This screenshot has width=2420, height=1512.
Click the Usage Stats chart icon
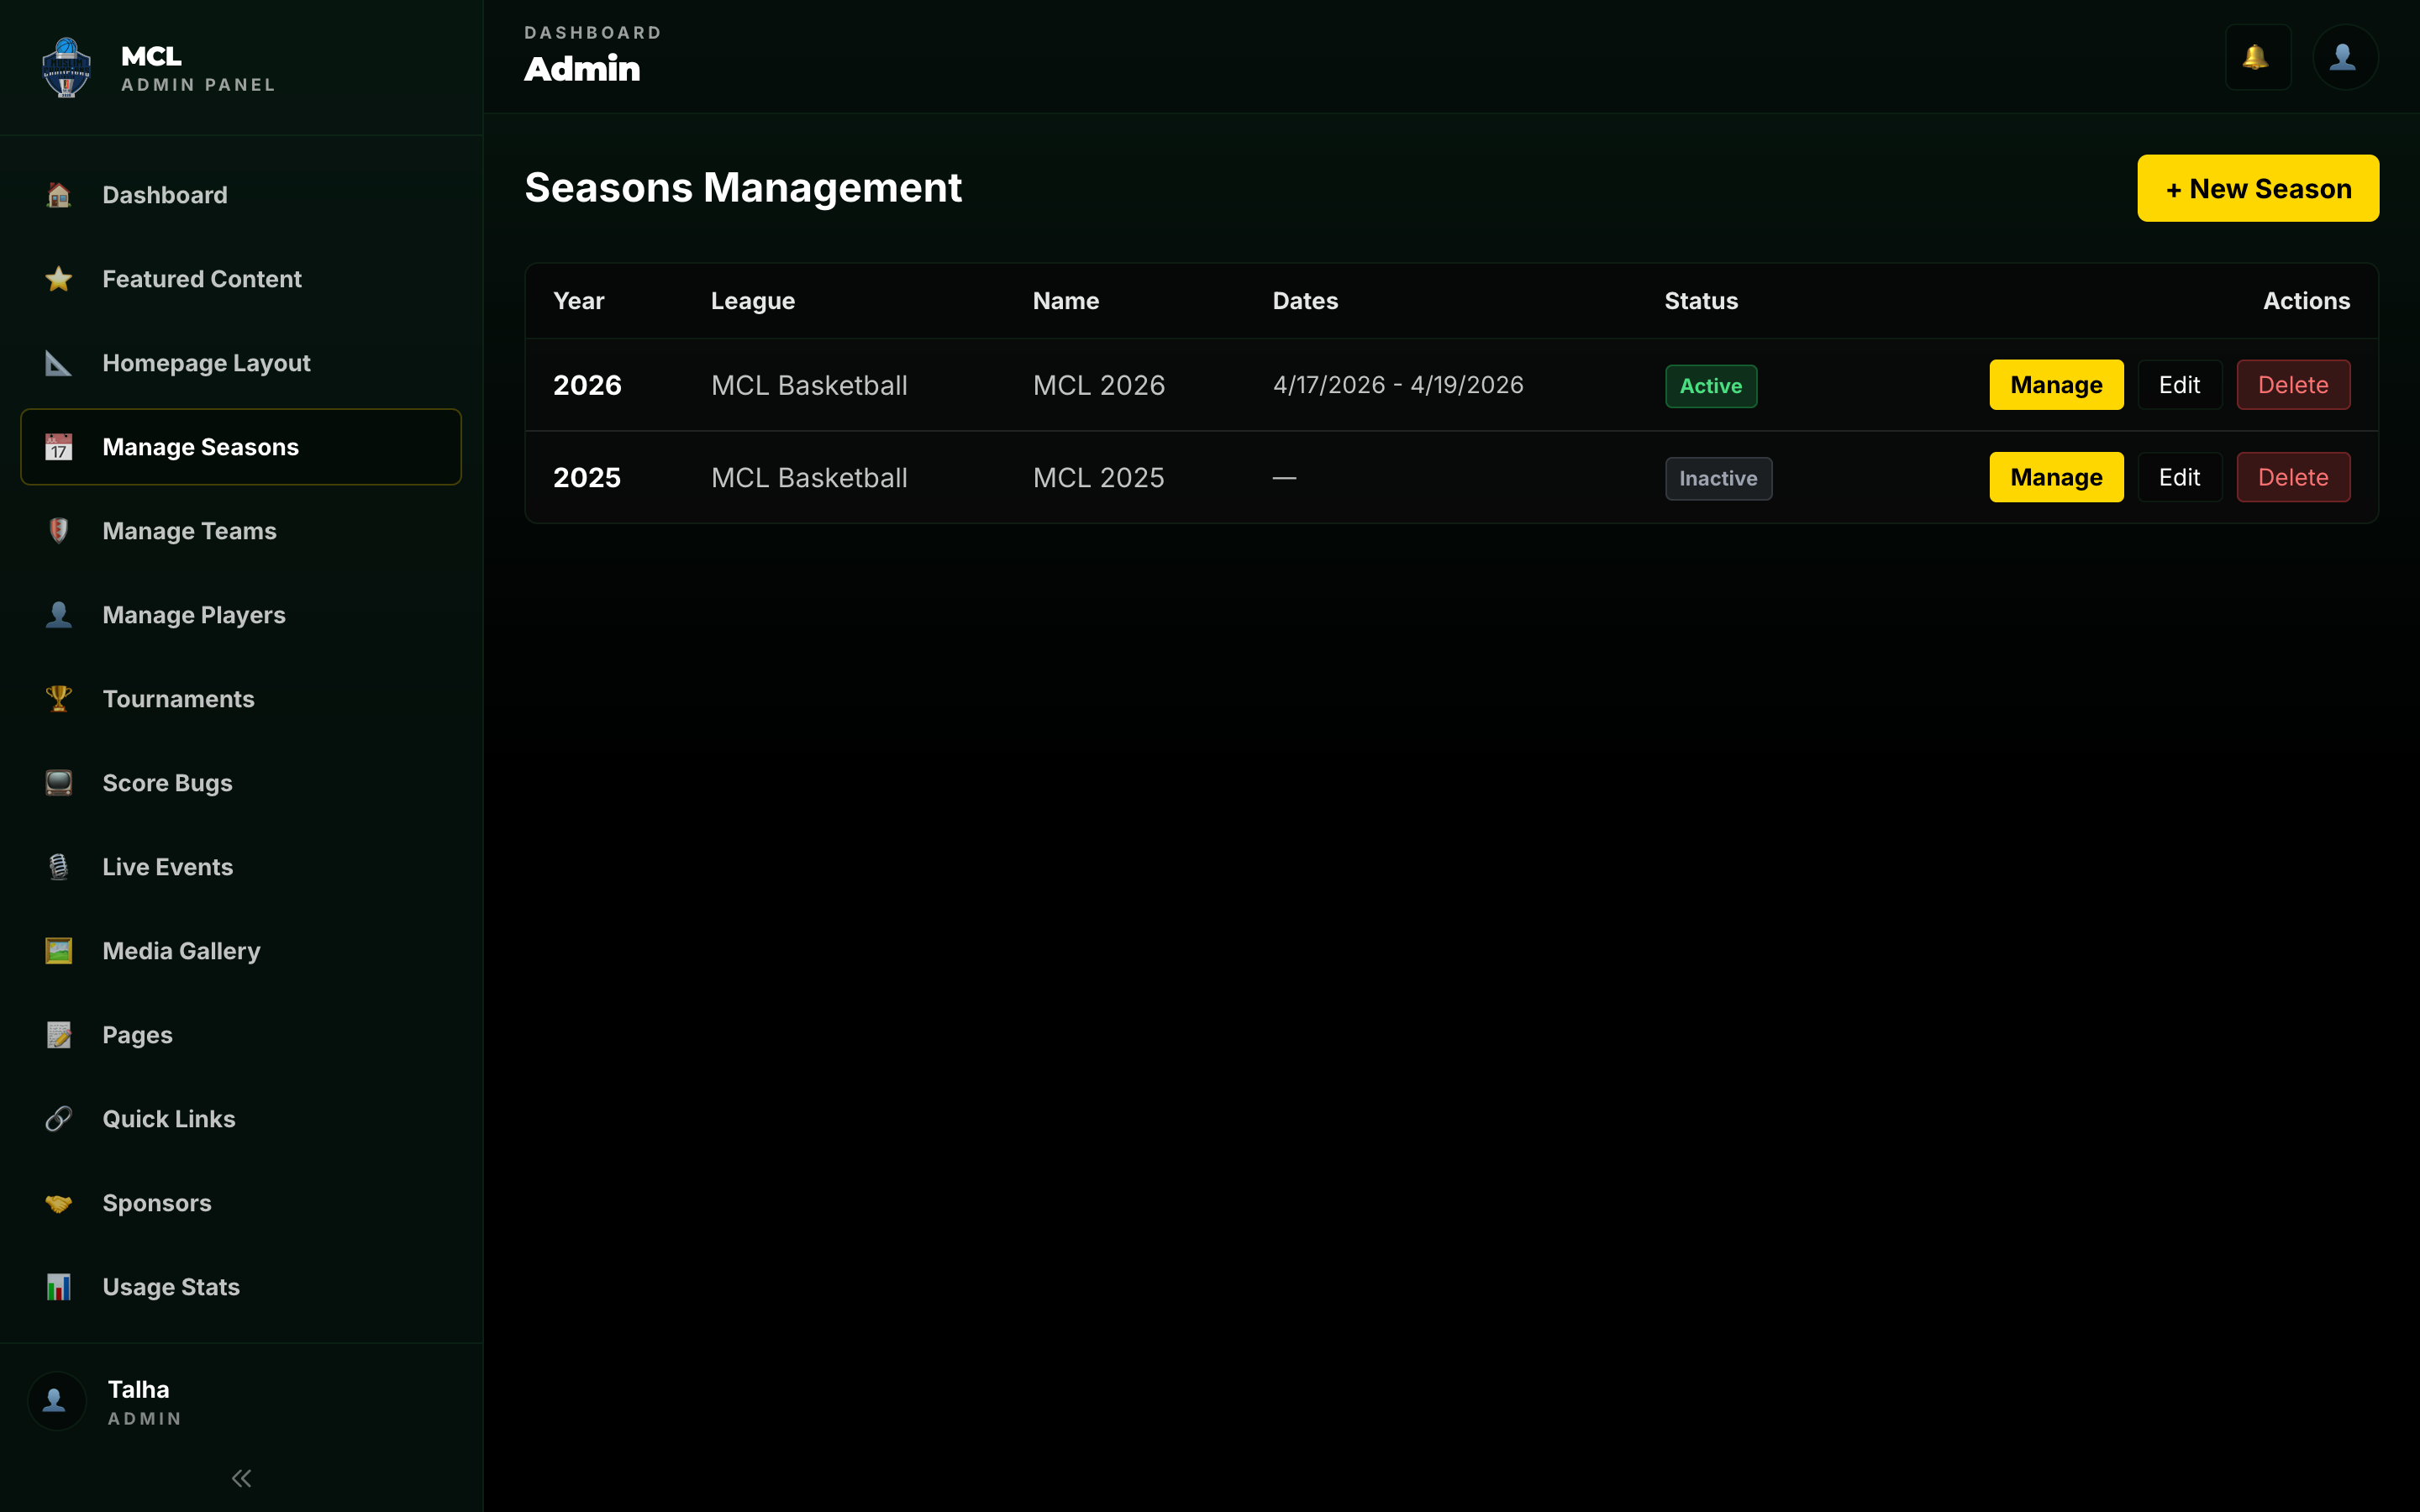pos(59,1287)
